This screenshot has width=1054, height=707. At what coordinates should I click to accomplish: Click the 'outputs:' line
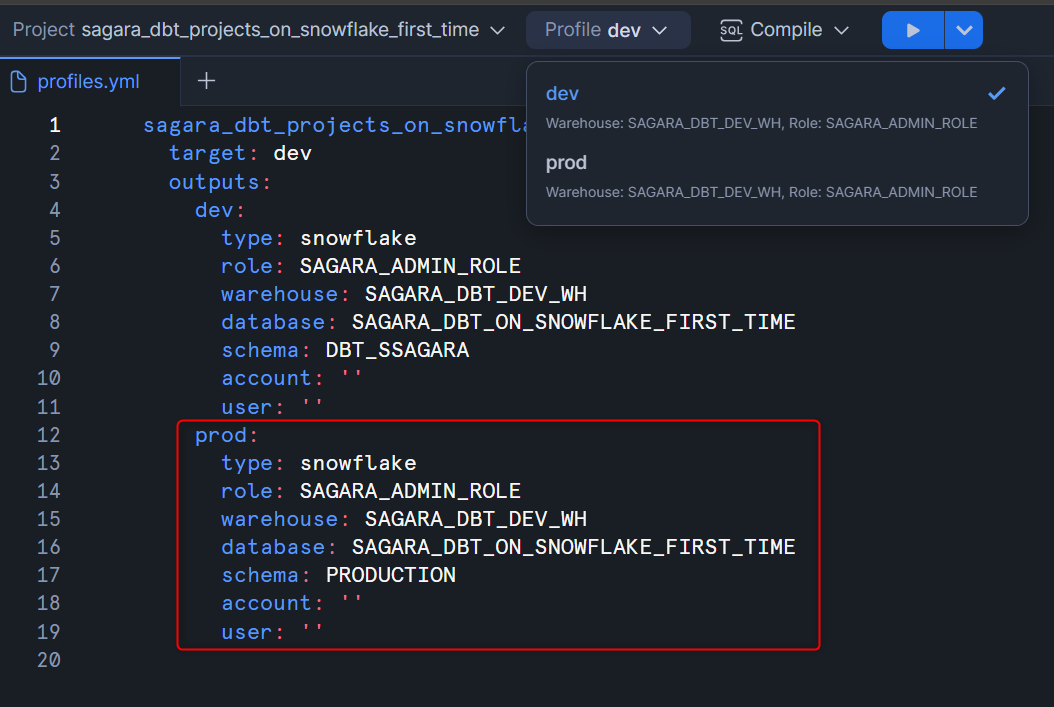pyautogui.click(x=220, y=182)
